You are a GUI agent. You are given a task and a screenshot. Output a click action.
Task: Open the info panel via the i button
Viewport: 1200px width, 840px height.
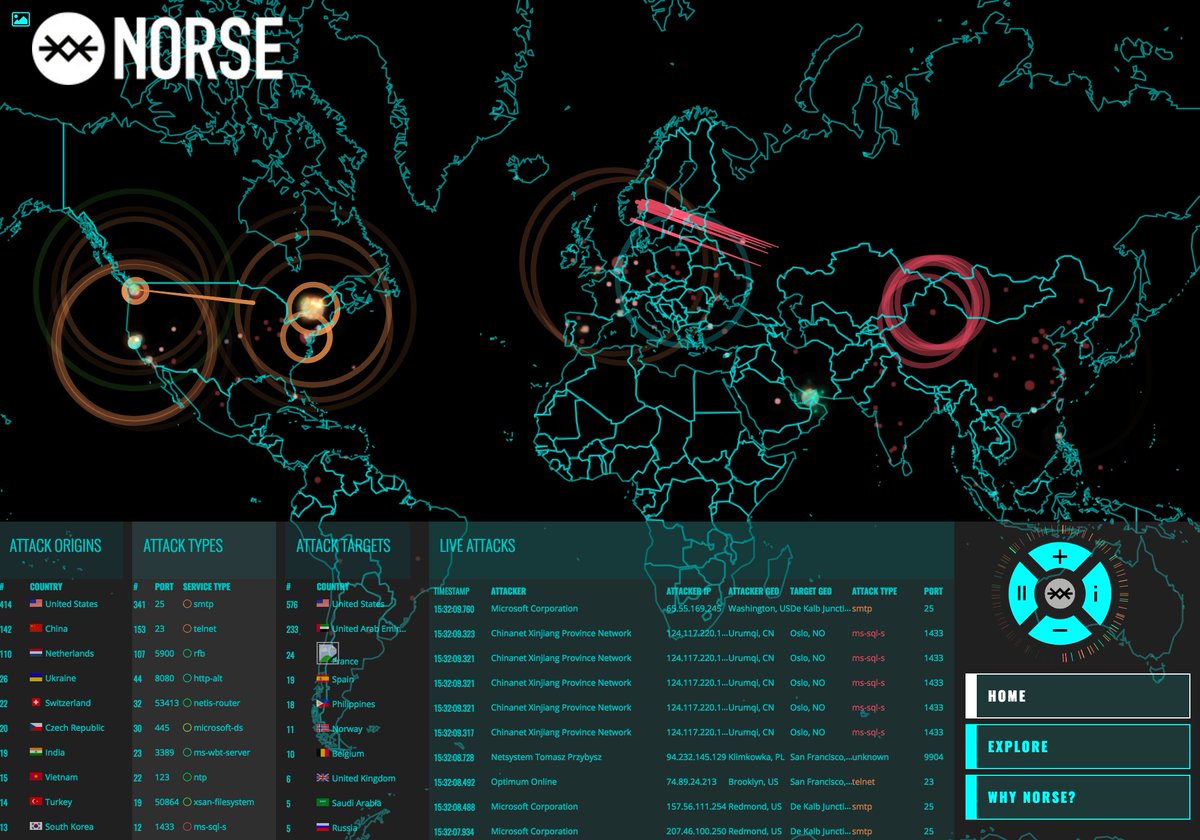click(1097, 594)
